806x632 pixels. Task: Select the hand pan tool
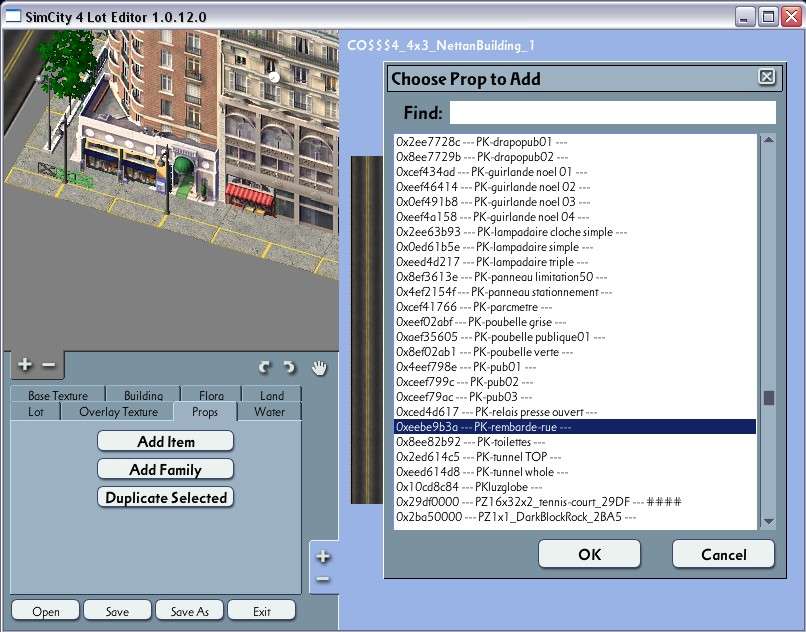click(x=319, y=367)
